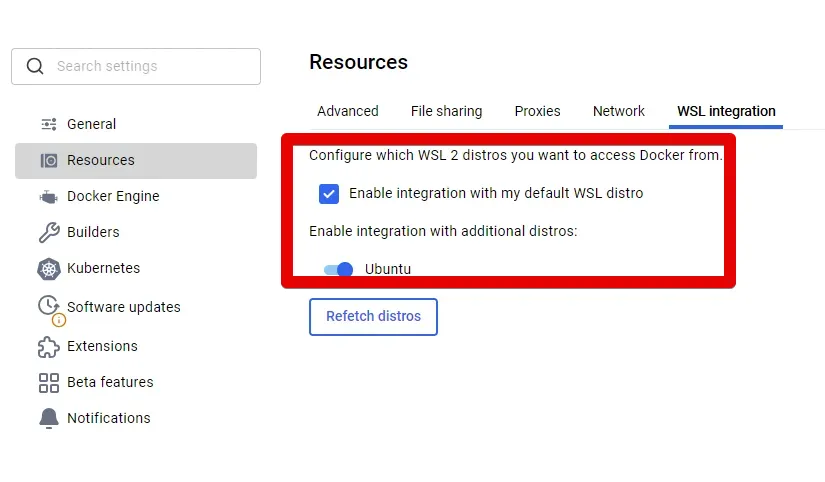The height and width of the screenshot is (482, 825).
Task: Open the Builders section
Action: coord(93,232)
